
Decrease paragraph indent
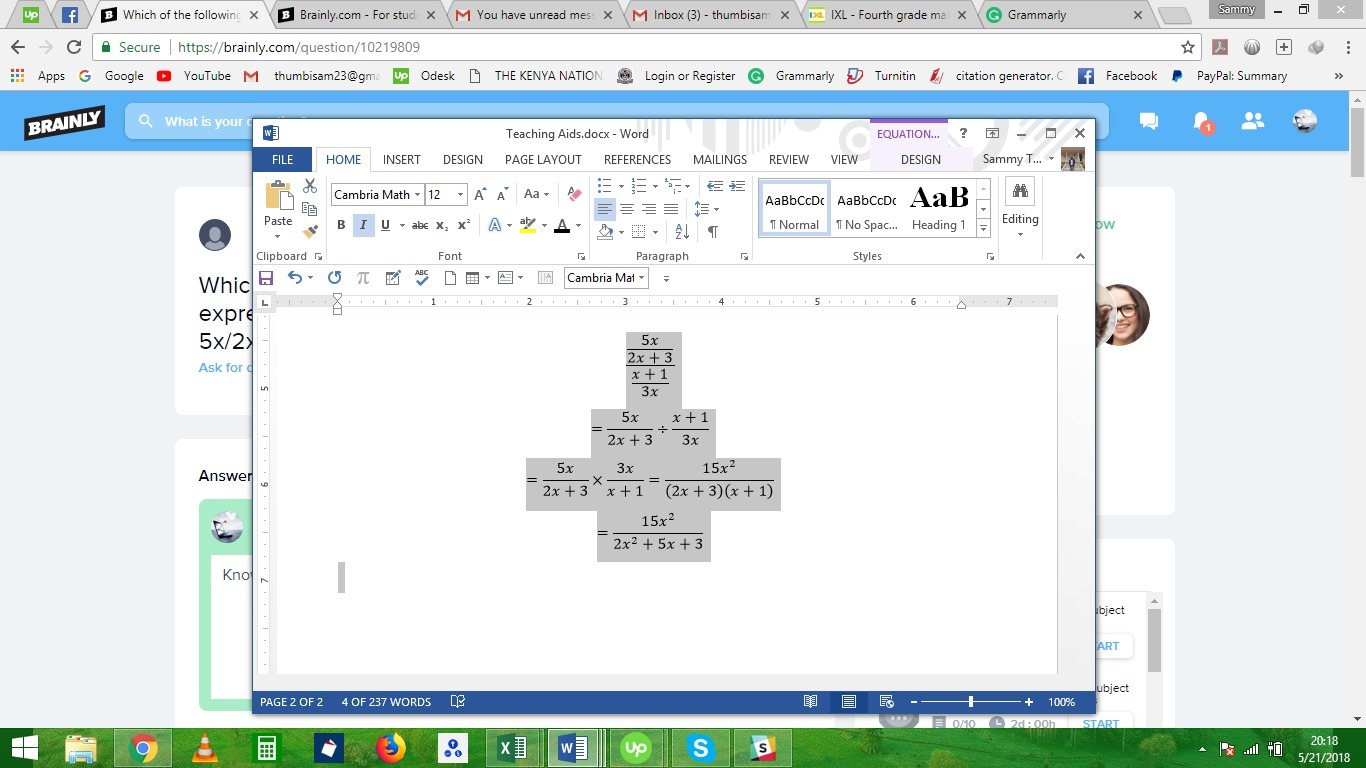click(x=714, y=186)
